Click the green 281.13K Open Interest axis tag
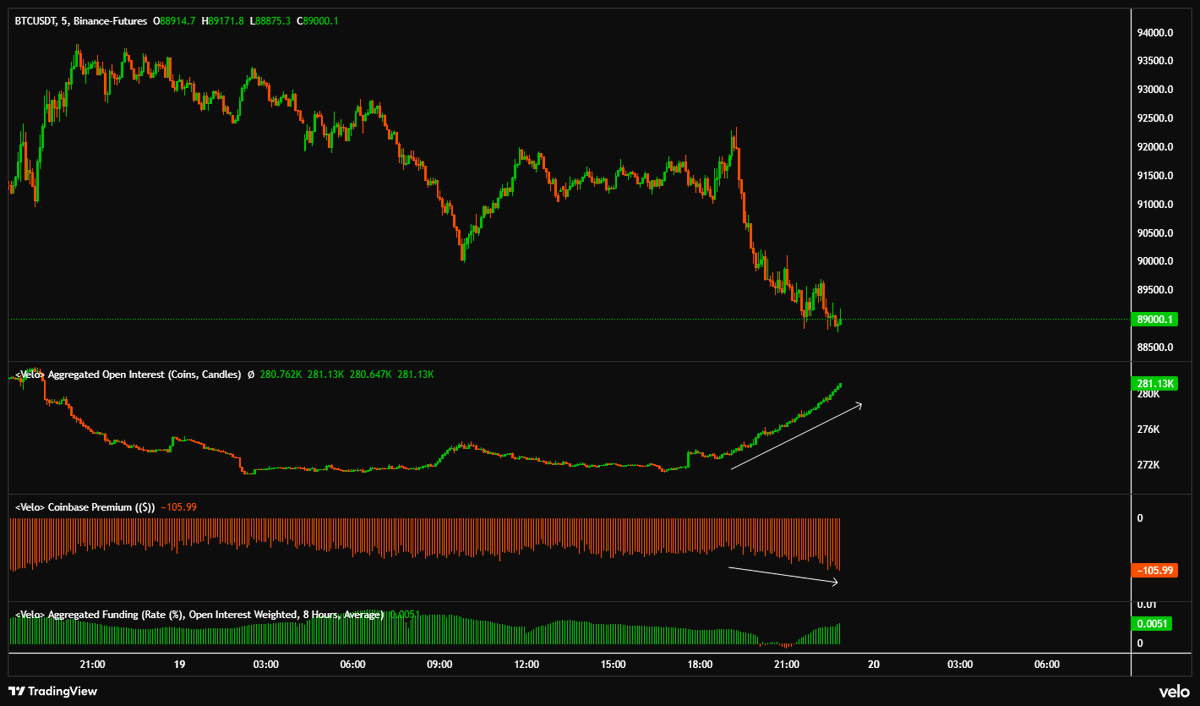The height and width of the screenshot is (706, 1200). (1154, 383)
